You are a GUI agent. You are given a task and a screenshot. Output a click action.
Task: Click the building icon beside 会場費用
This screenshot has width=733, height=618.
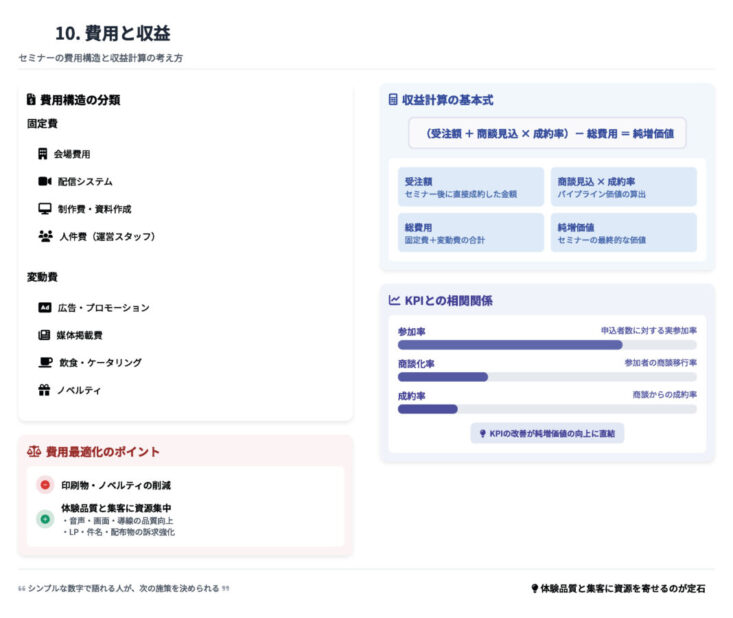43,154
